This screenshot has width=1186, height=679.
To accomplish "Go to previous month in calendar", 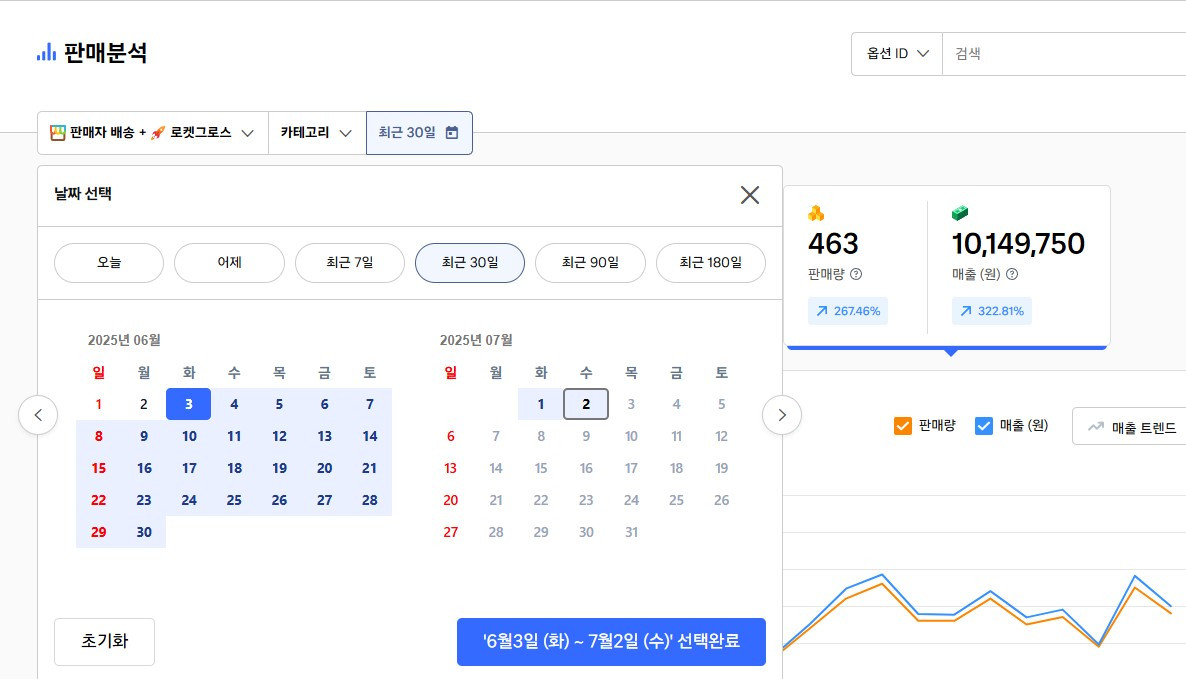I will click(x=38, y=414).
